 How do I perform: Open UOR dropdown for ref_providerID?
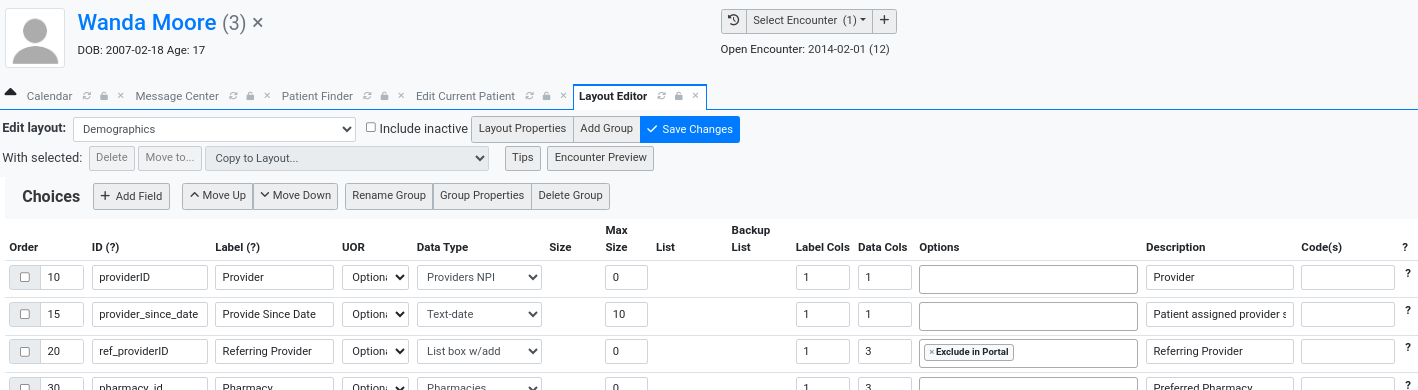(x=375, y=352)
